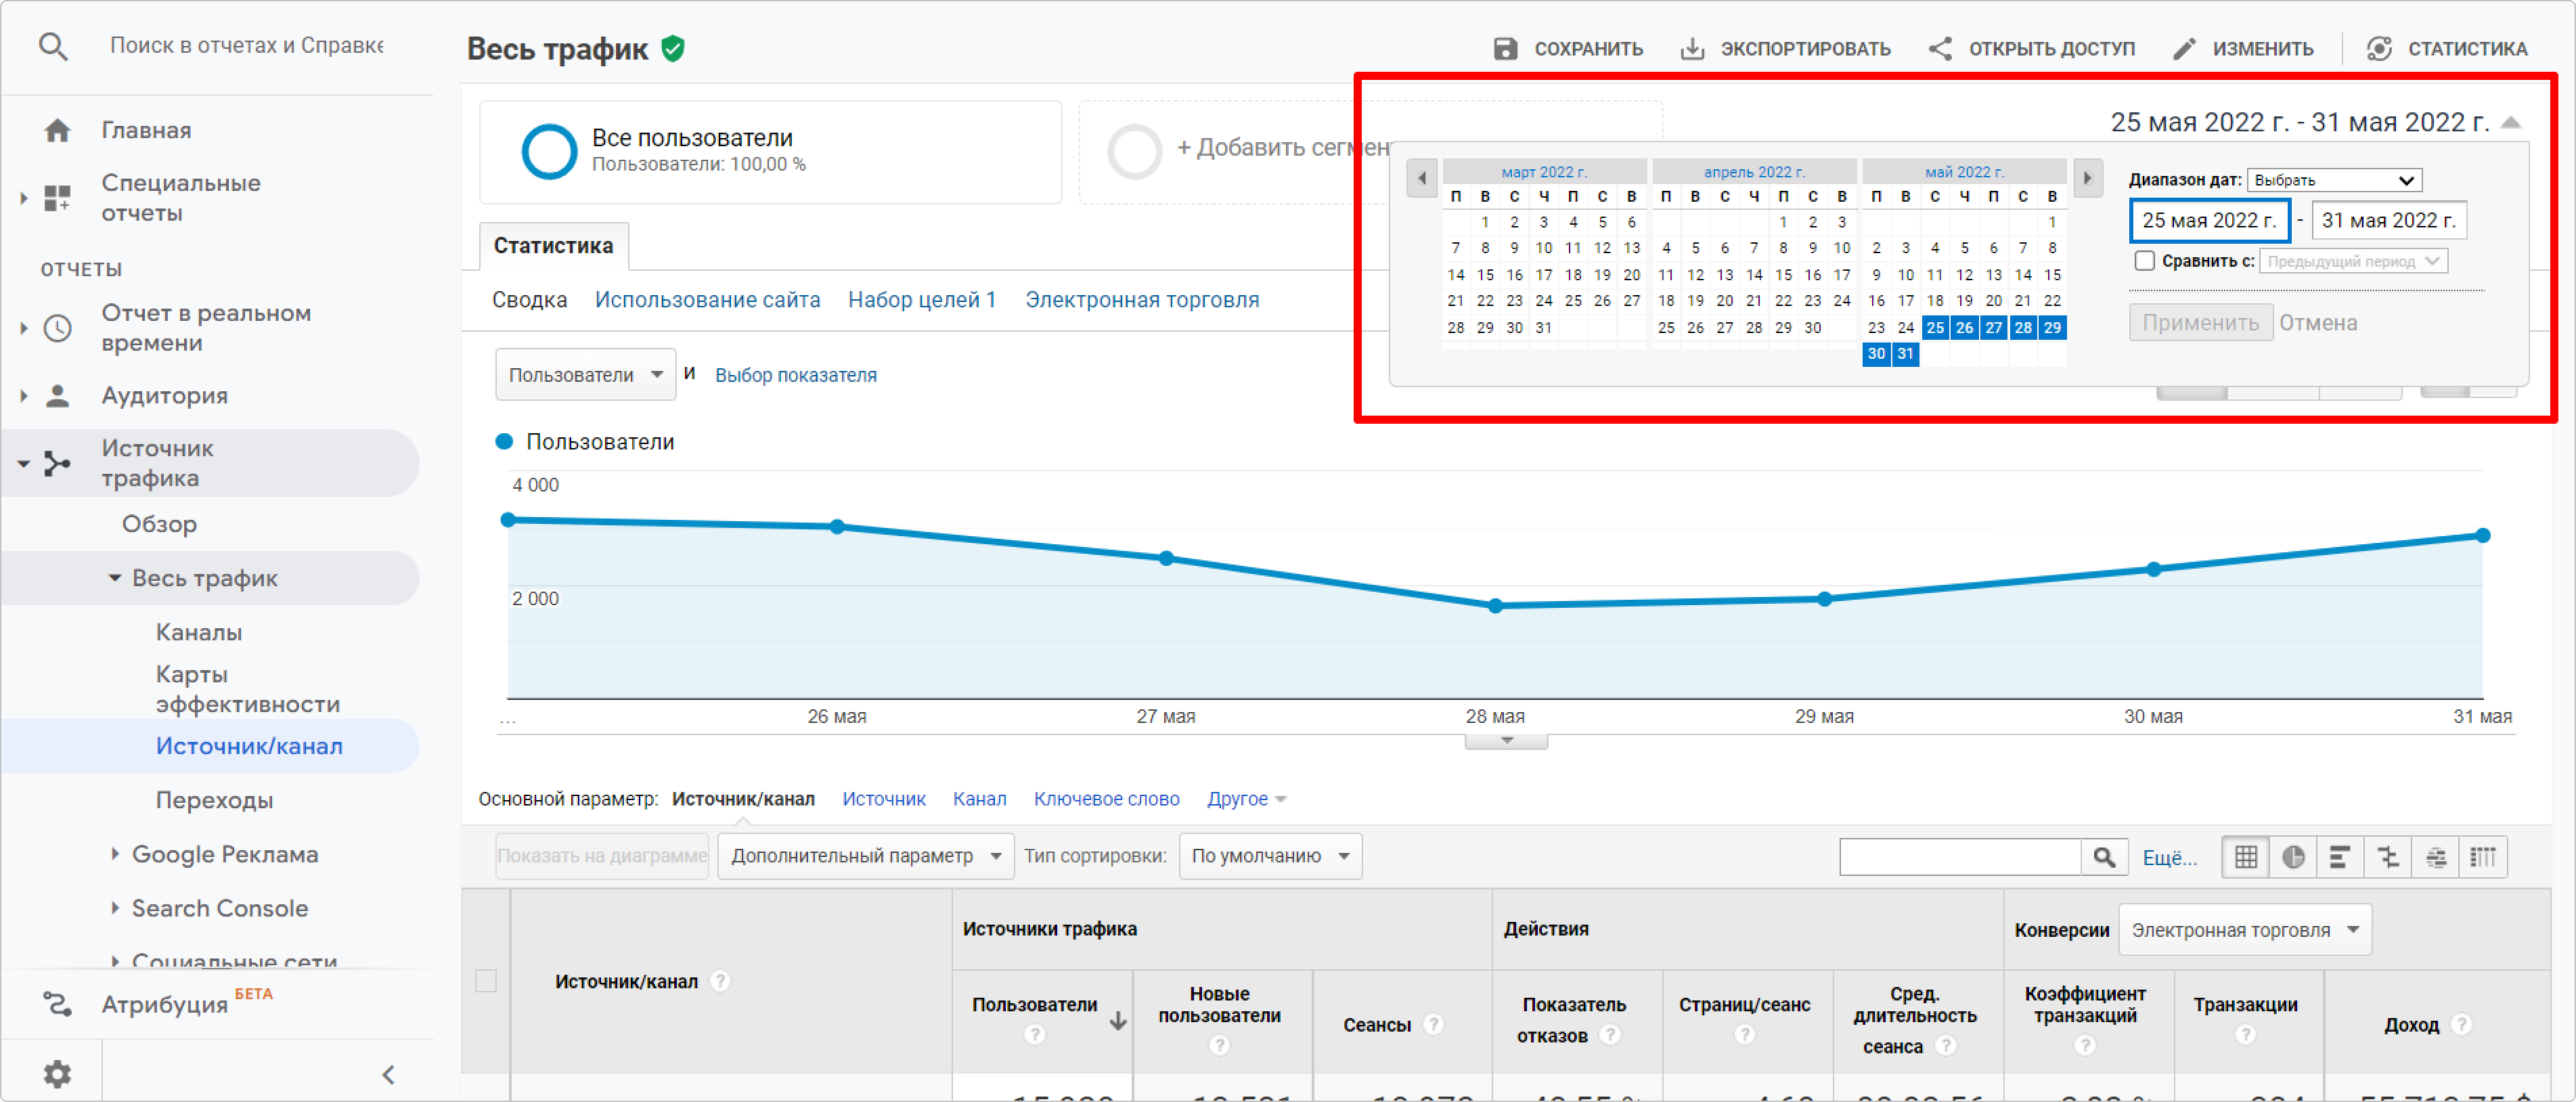Switch to pie chart table view

2293,857
